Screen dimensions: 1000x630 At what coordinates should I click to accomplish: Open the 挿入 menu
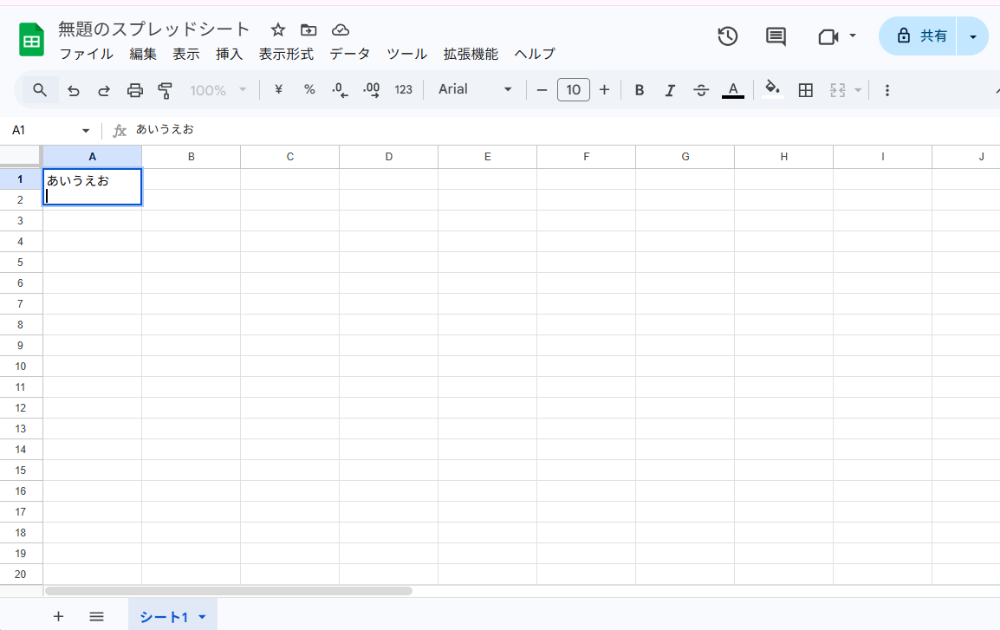[229, 54]
